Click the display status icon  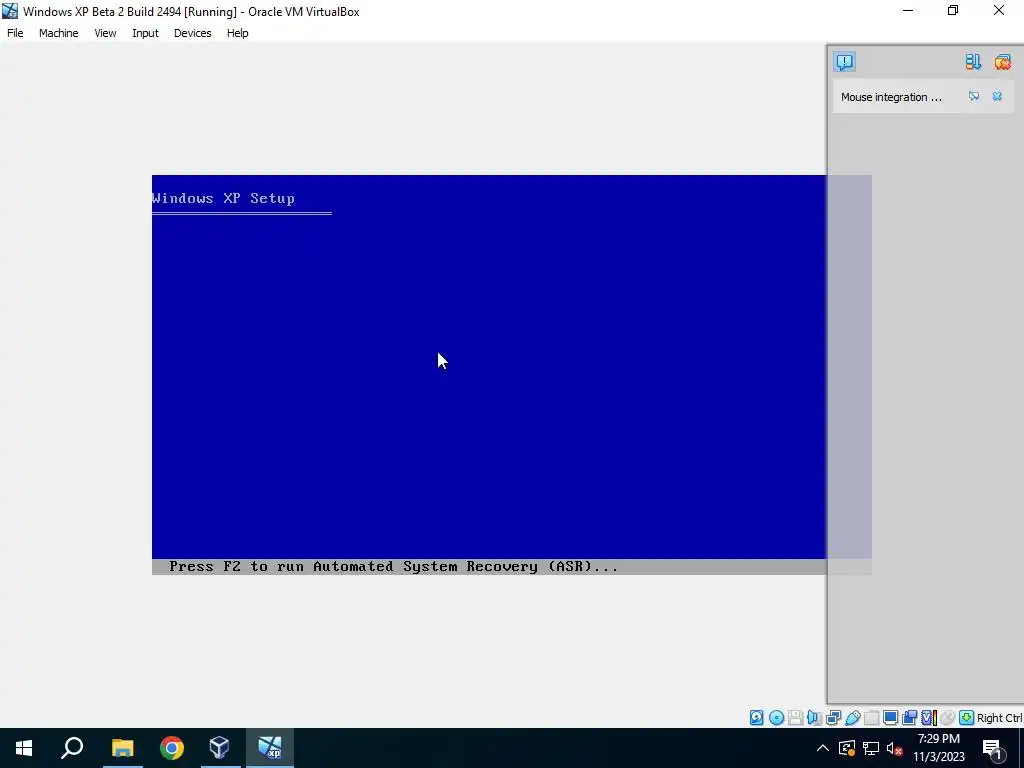(x=890, y=718)
